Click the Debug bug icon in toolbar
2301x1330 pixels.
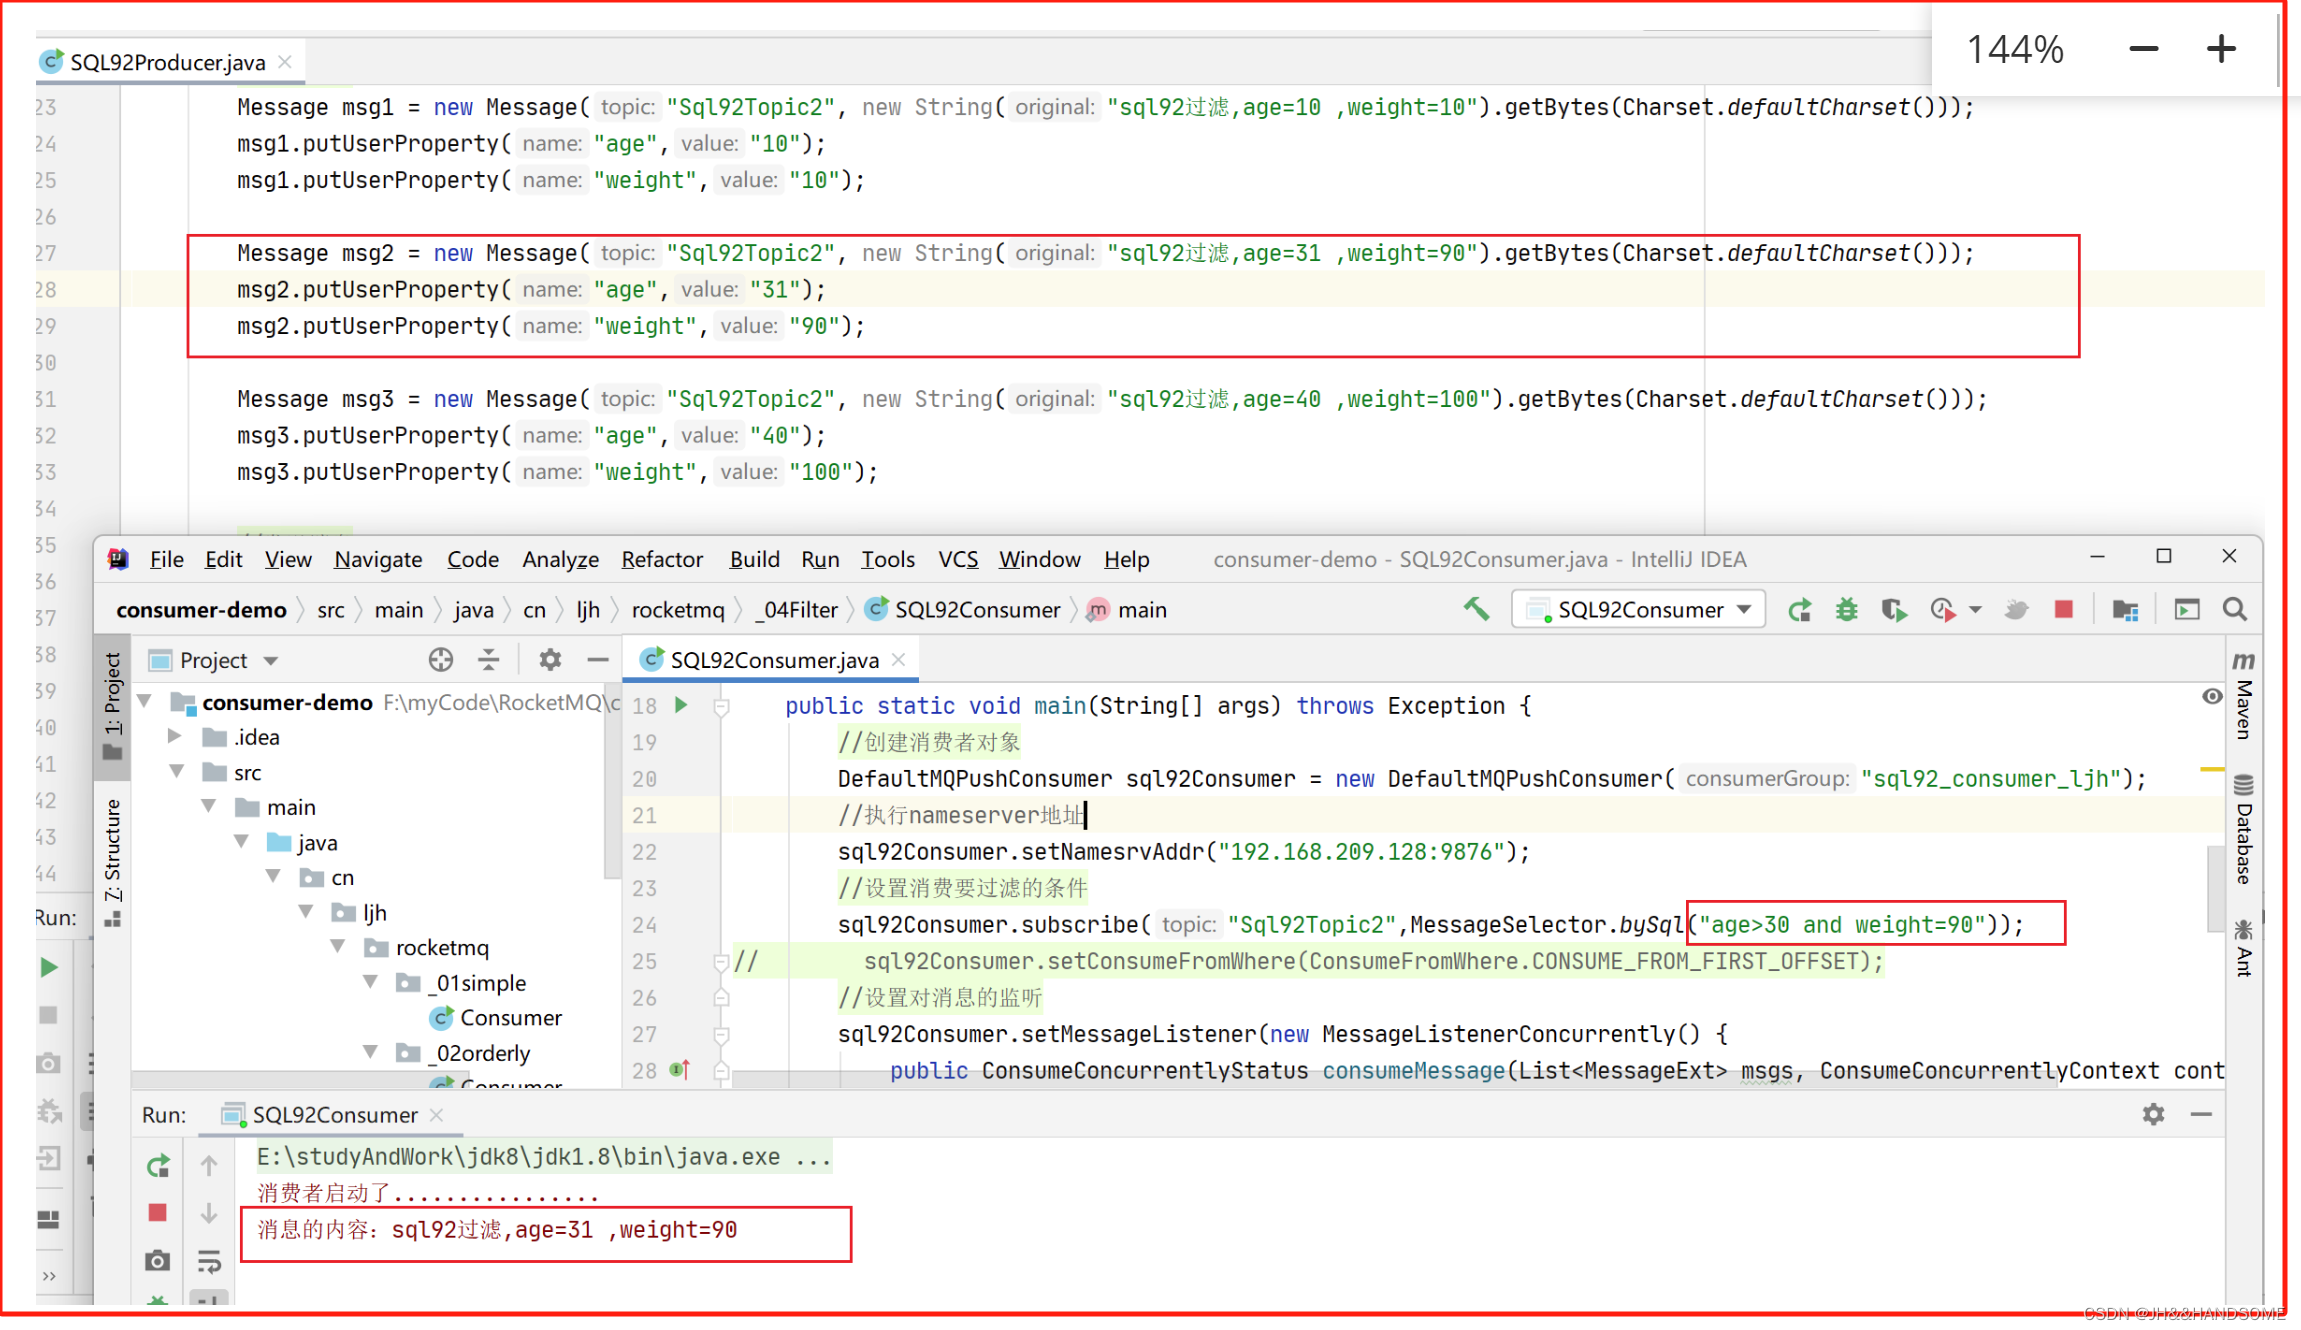point(1846,609)
